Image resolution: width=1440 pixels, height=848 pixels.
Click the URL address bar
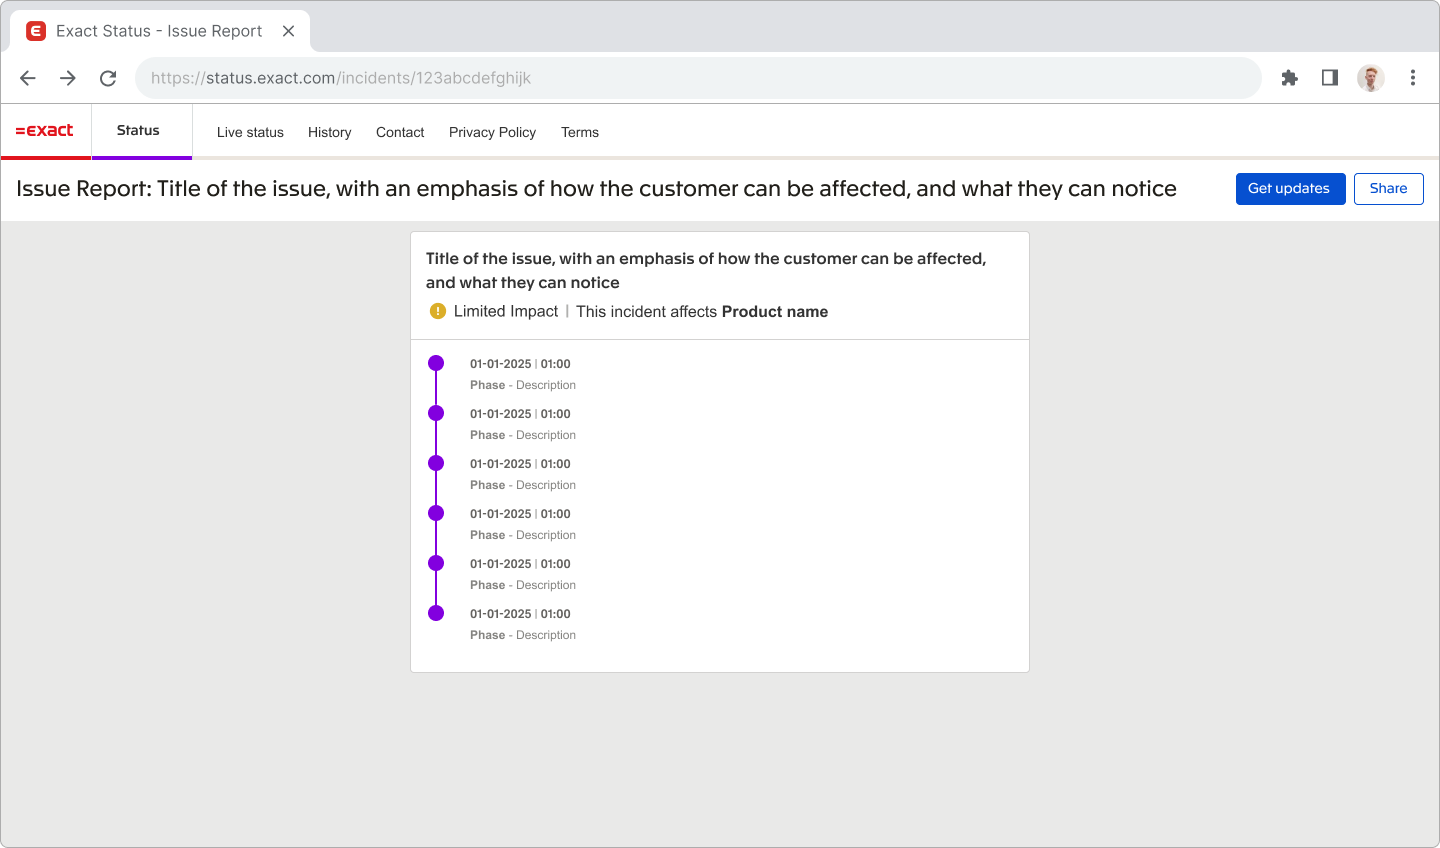coord(698,78)
